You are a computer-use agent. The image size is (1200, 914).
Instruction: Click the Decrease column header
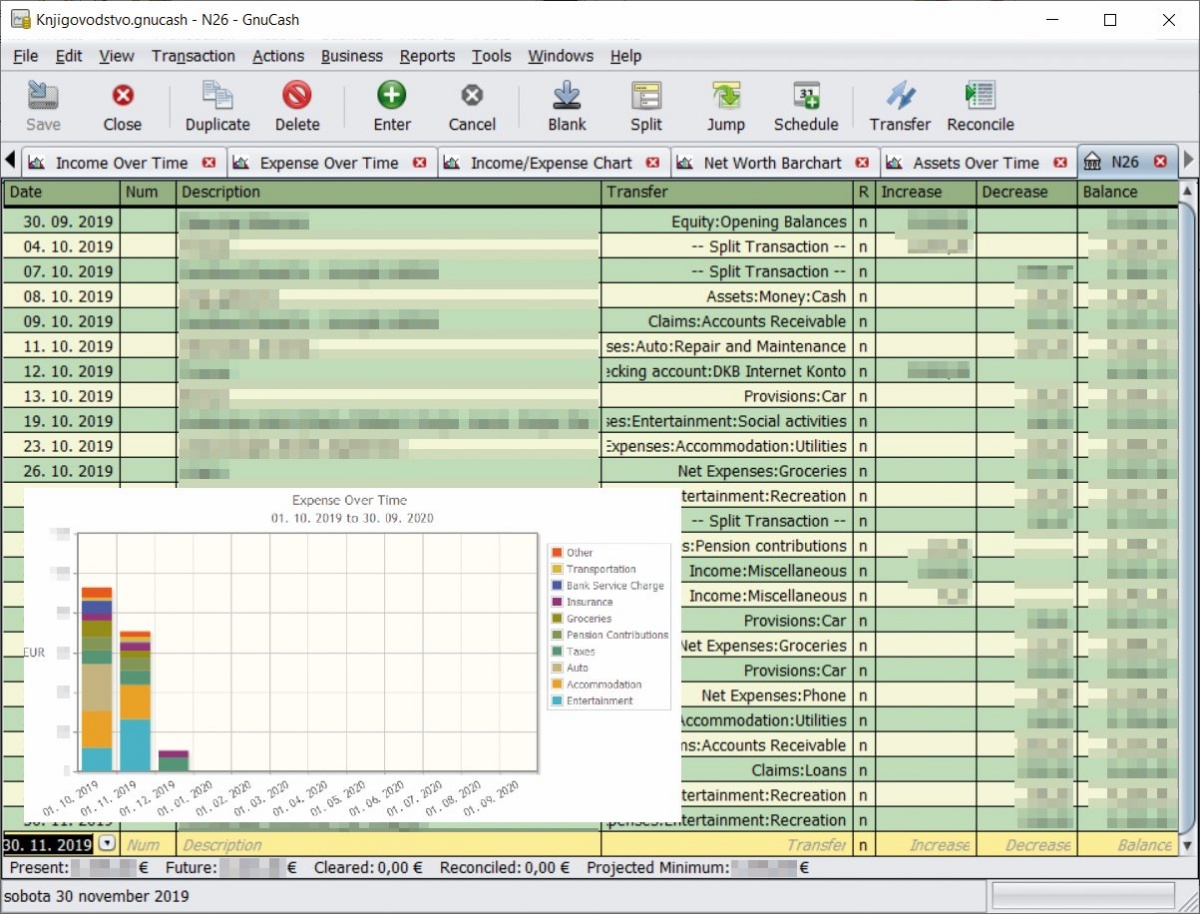1027,192
